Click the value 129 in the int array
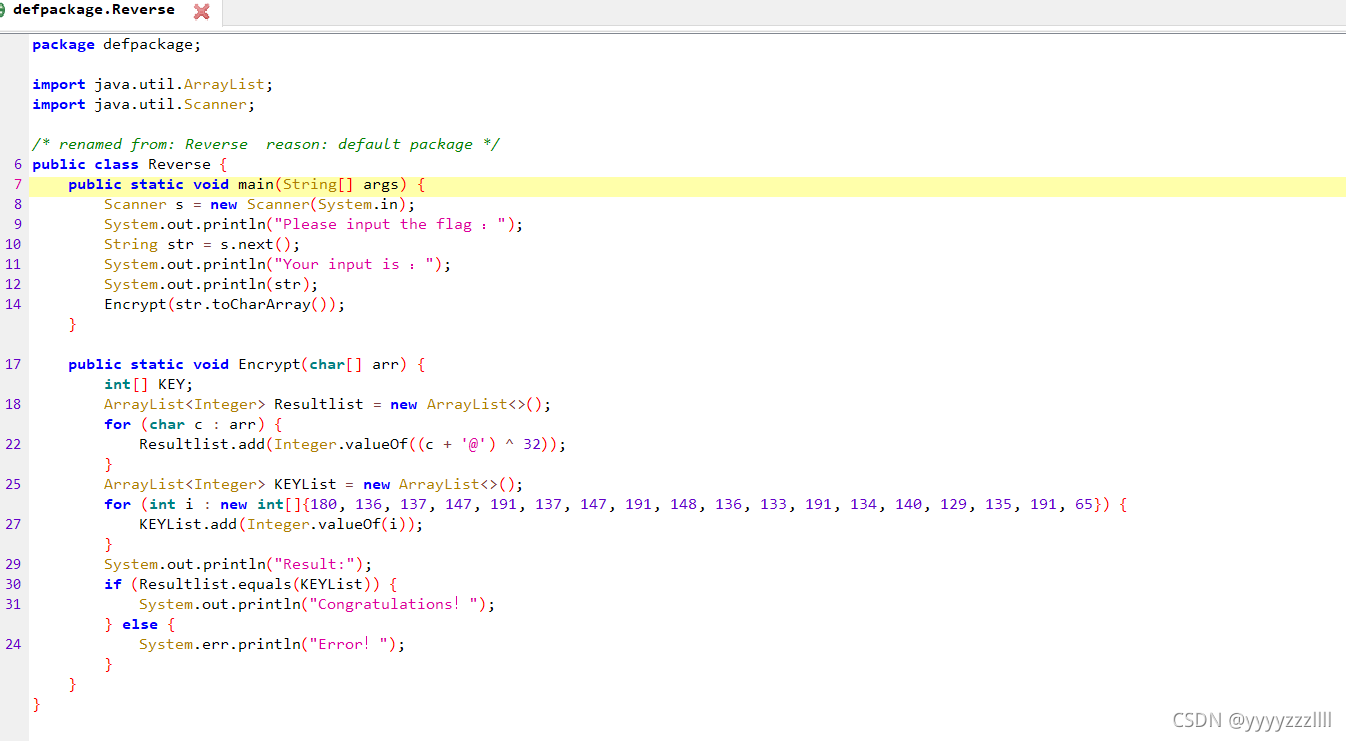 click(x=953, y=504)
